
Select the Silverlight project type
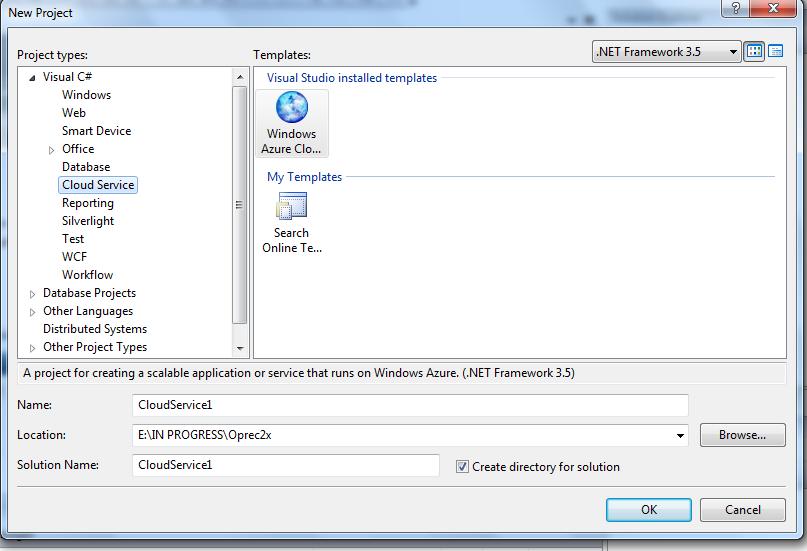point(88,221)
